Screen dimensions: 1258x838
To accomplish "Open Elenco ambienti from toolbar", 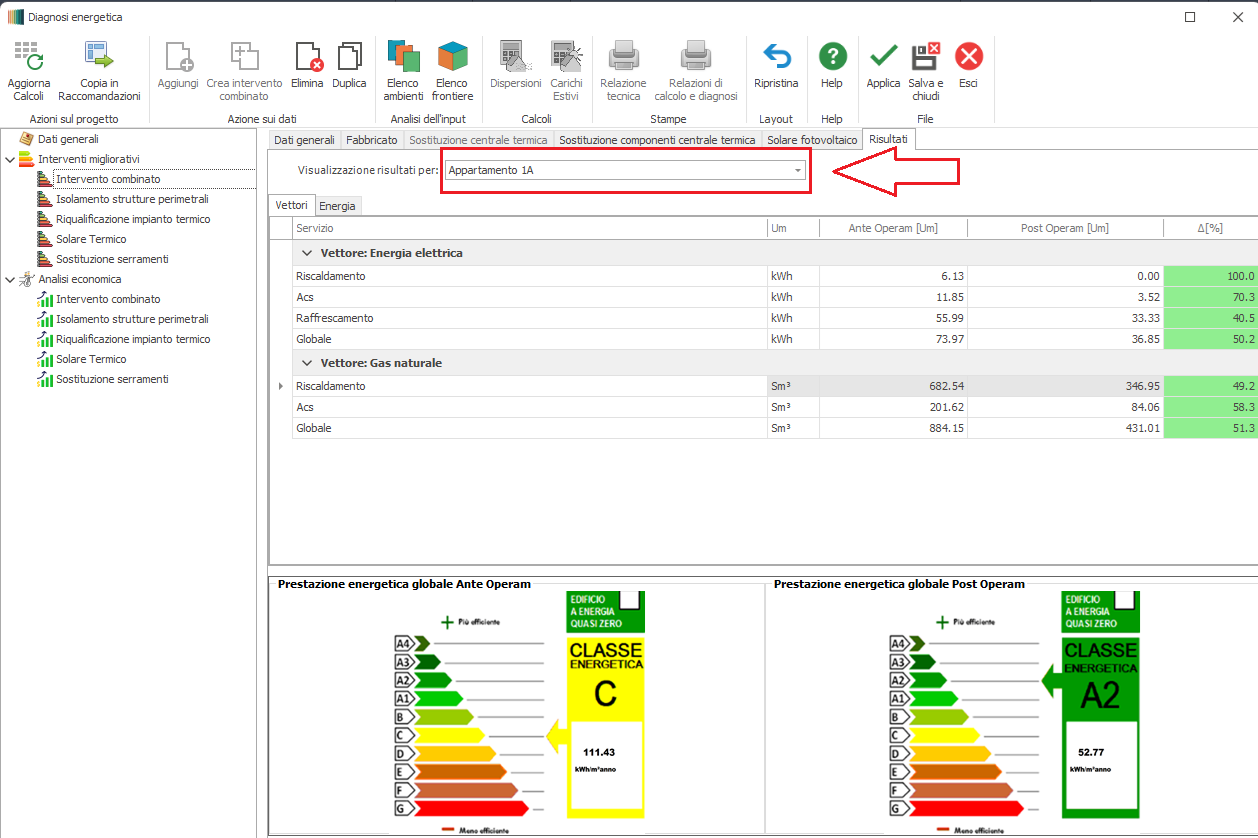I will point(404,57).
